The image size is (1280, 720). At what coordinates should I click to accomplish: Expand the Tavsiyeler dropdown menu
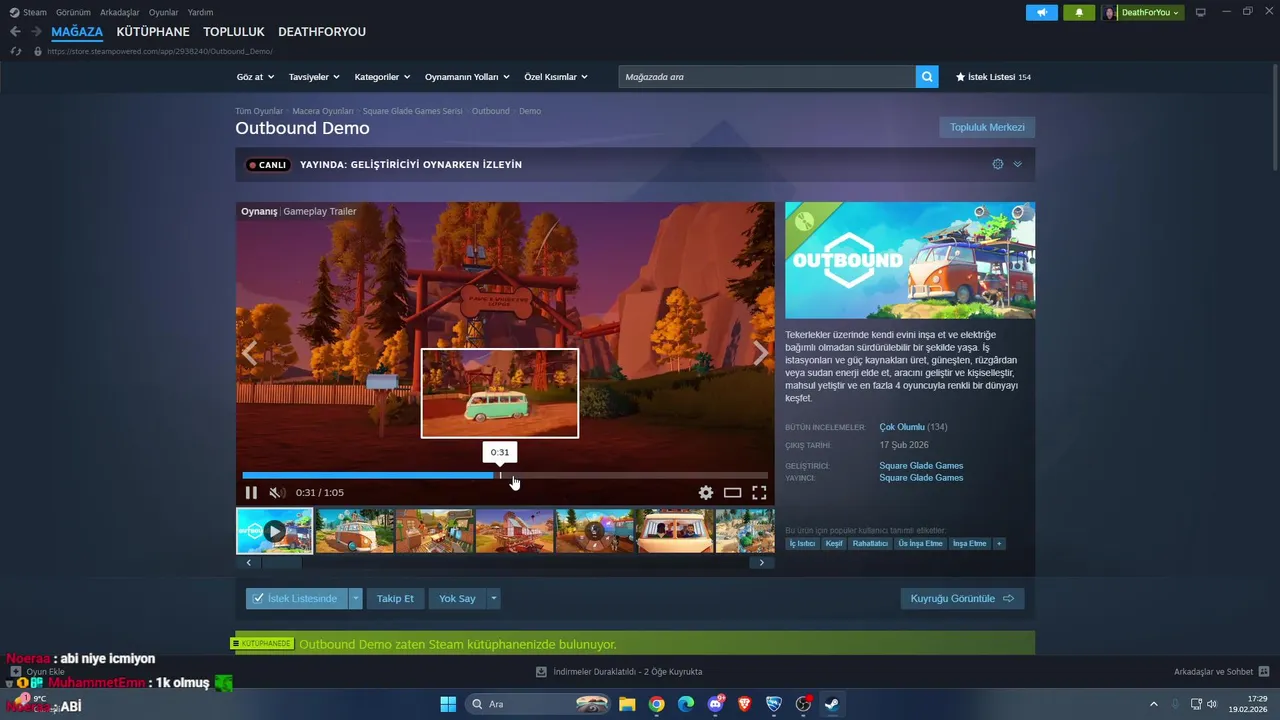[x=314, y=77]
